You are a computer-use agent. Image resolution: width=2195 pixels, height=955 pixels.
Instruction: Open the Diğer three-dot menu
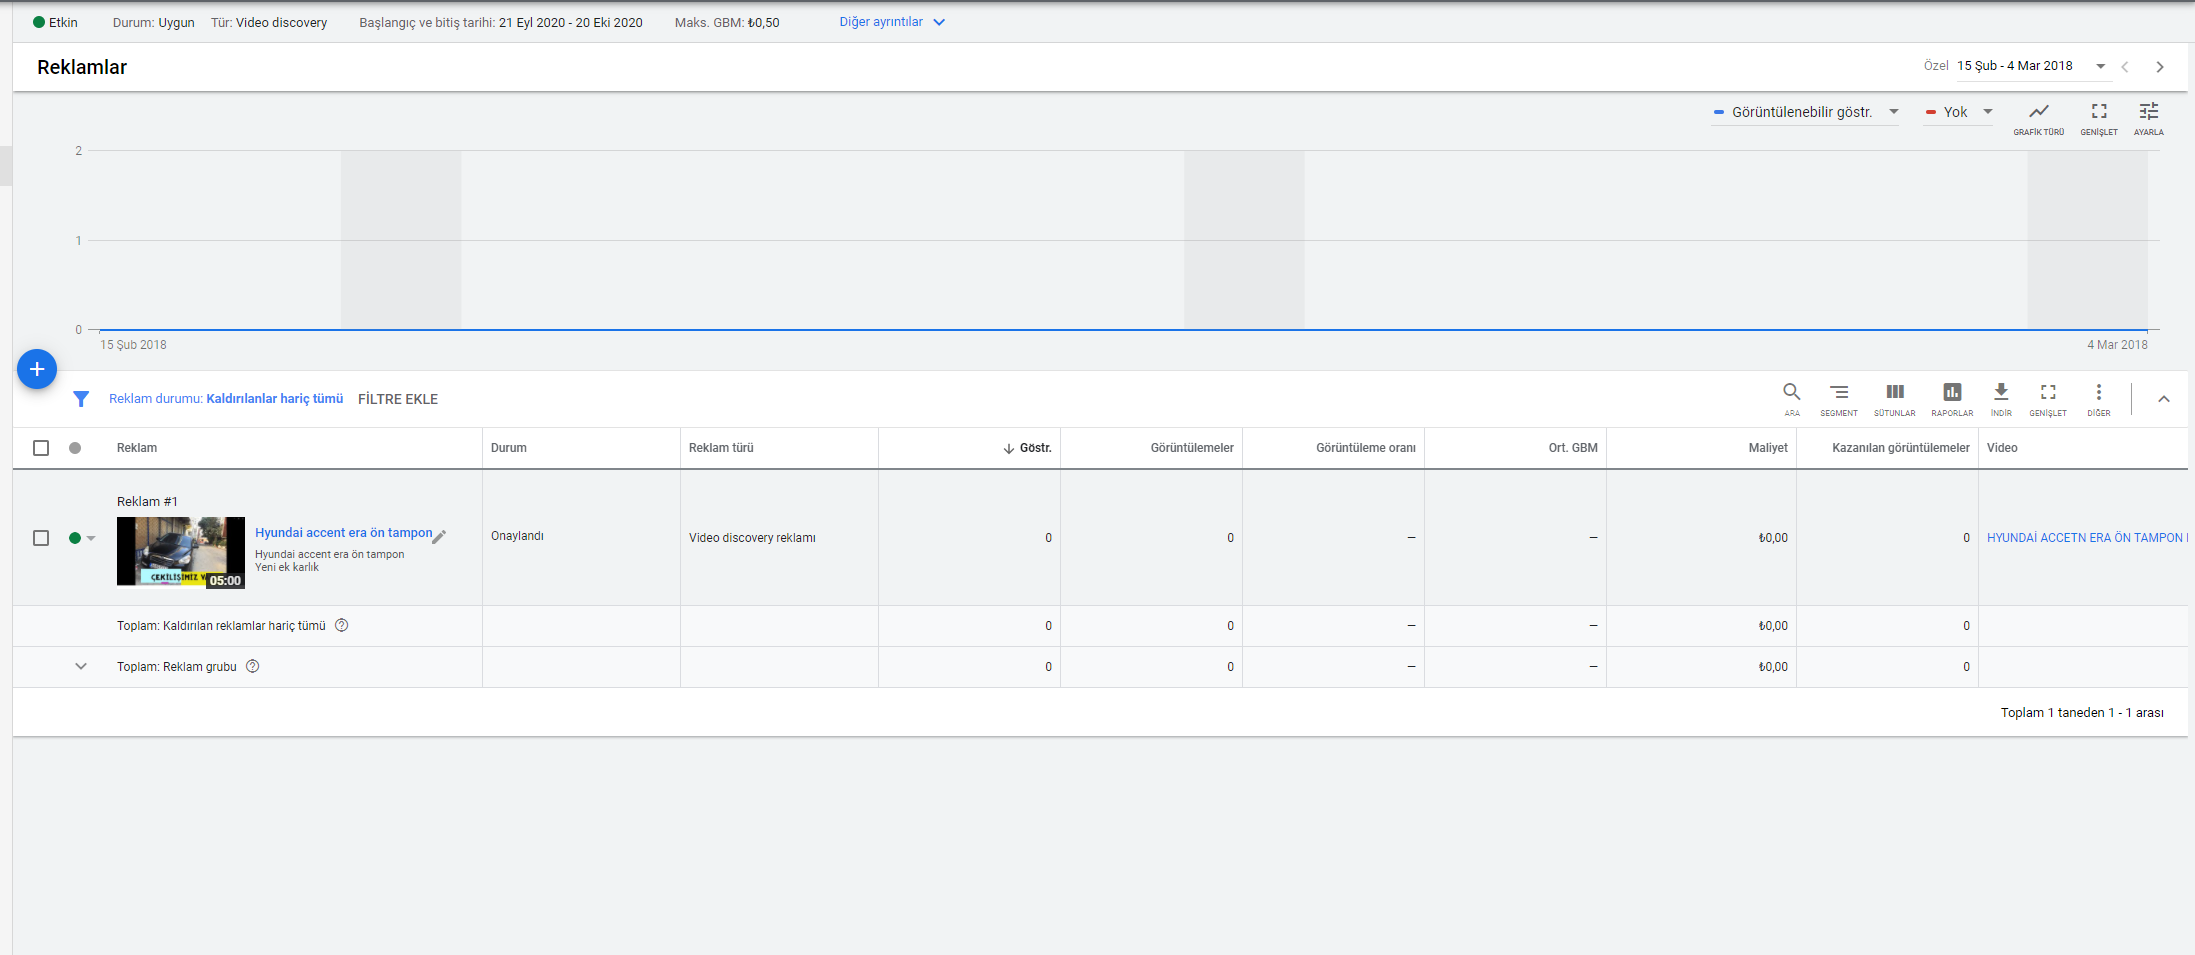2098,397
